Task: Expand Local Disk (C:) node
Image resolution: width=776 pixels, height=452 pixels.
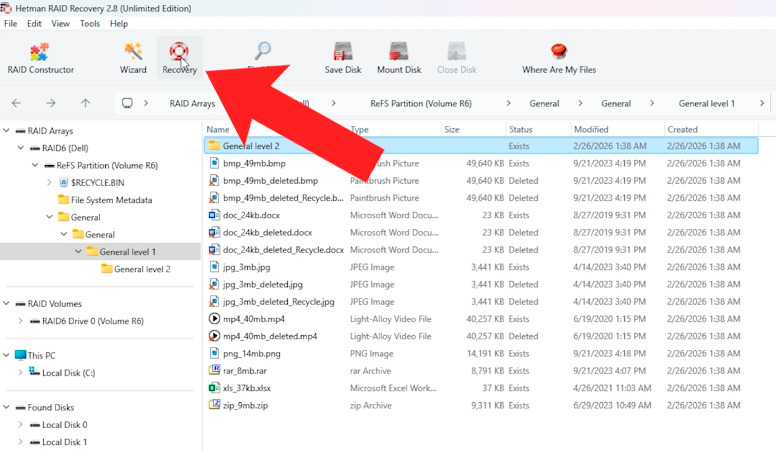Action: click(x=21, y=372)
